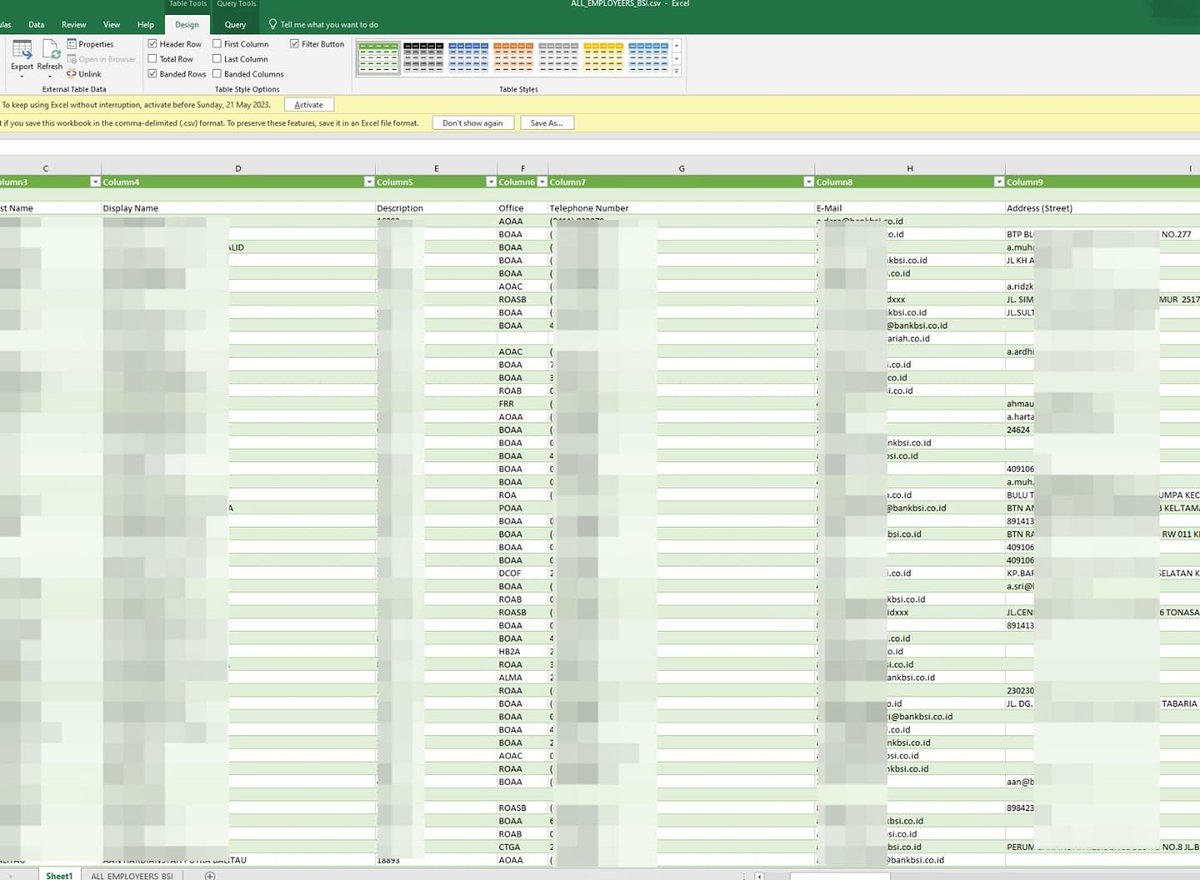Screen dimensions: 1200x880
Task: Switch to the Review ribbon tab
Action: [x=74, y=24]
